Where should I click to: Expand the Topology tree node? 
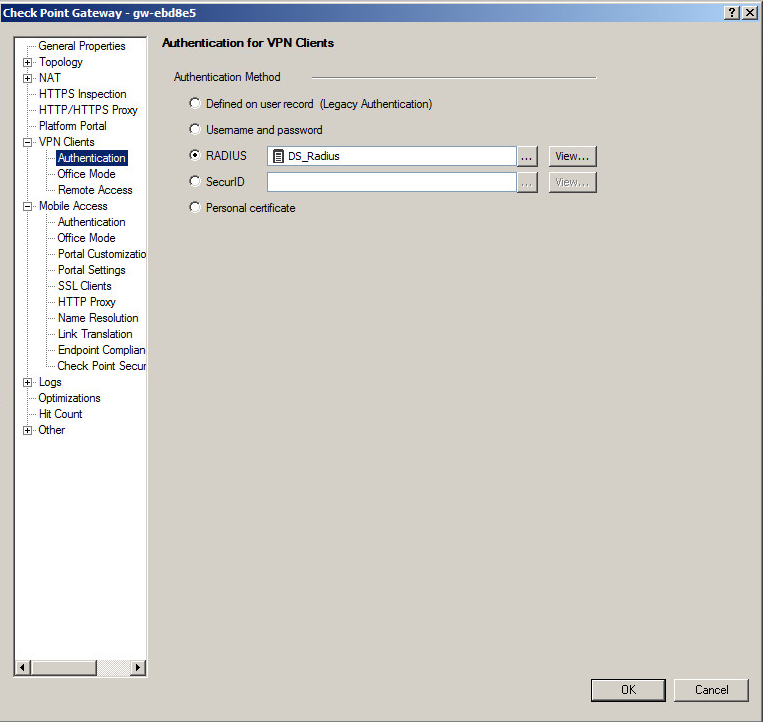(x=28, y=62)
